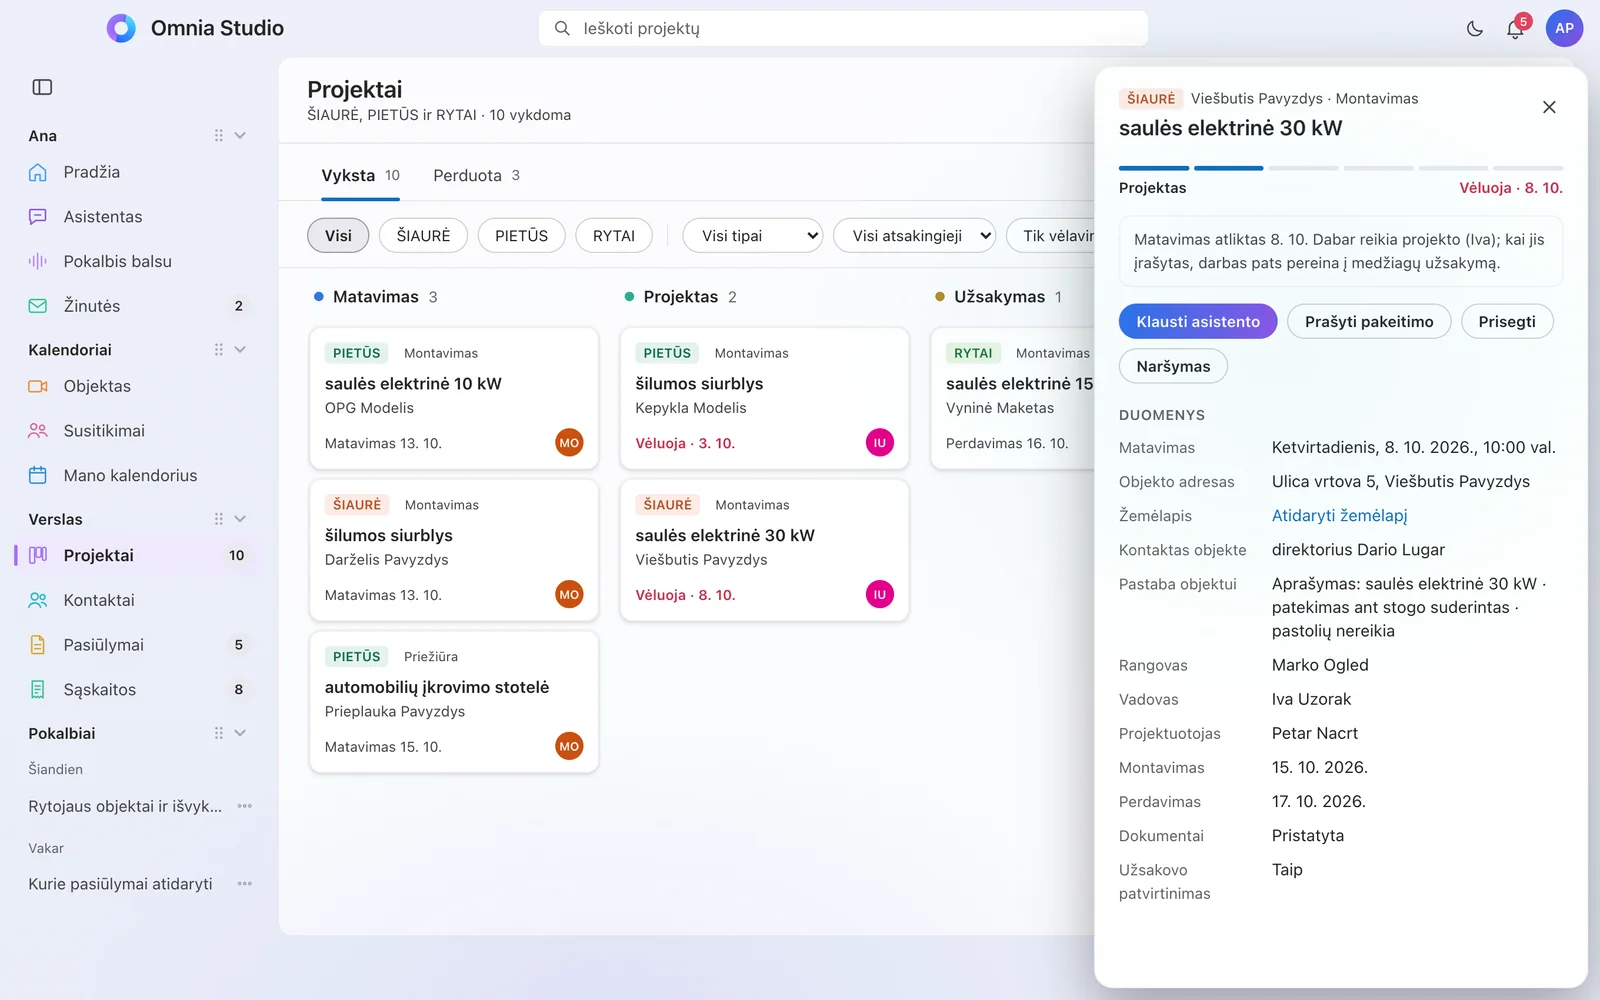Switch to dark mode moon icon

tap(1474, 29)
